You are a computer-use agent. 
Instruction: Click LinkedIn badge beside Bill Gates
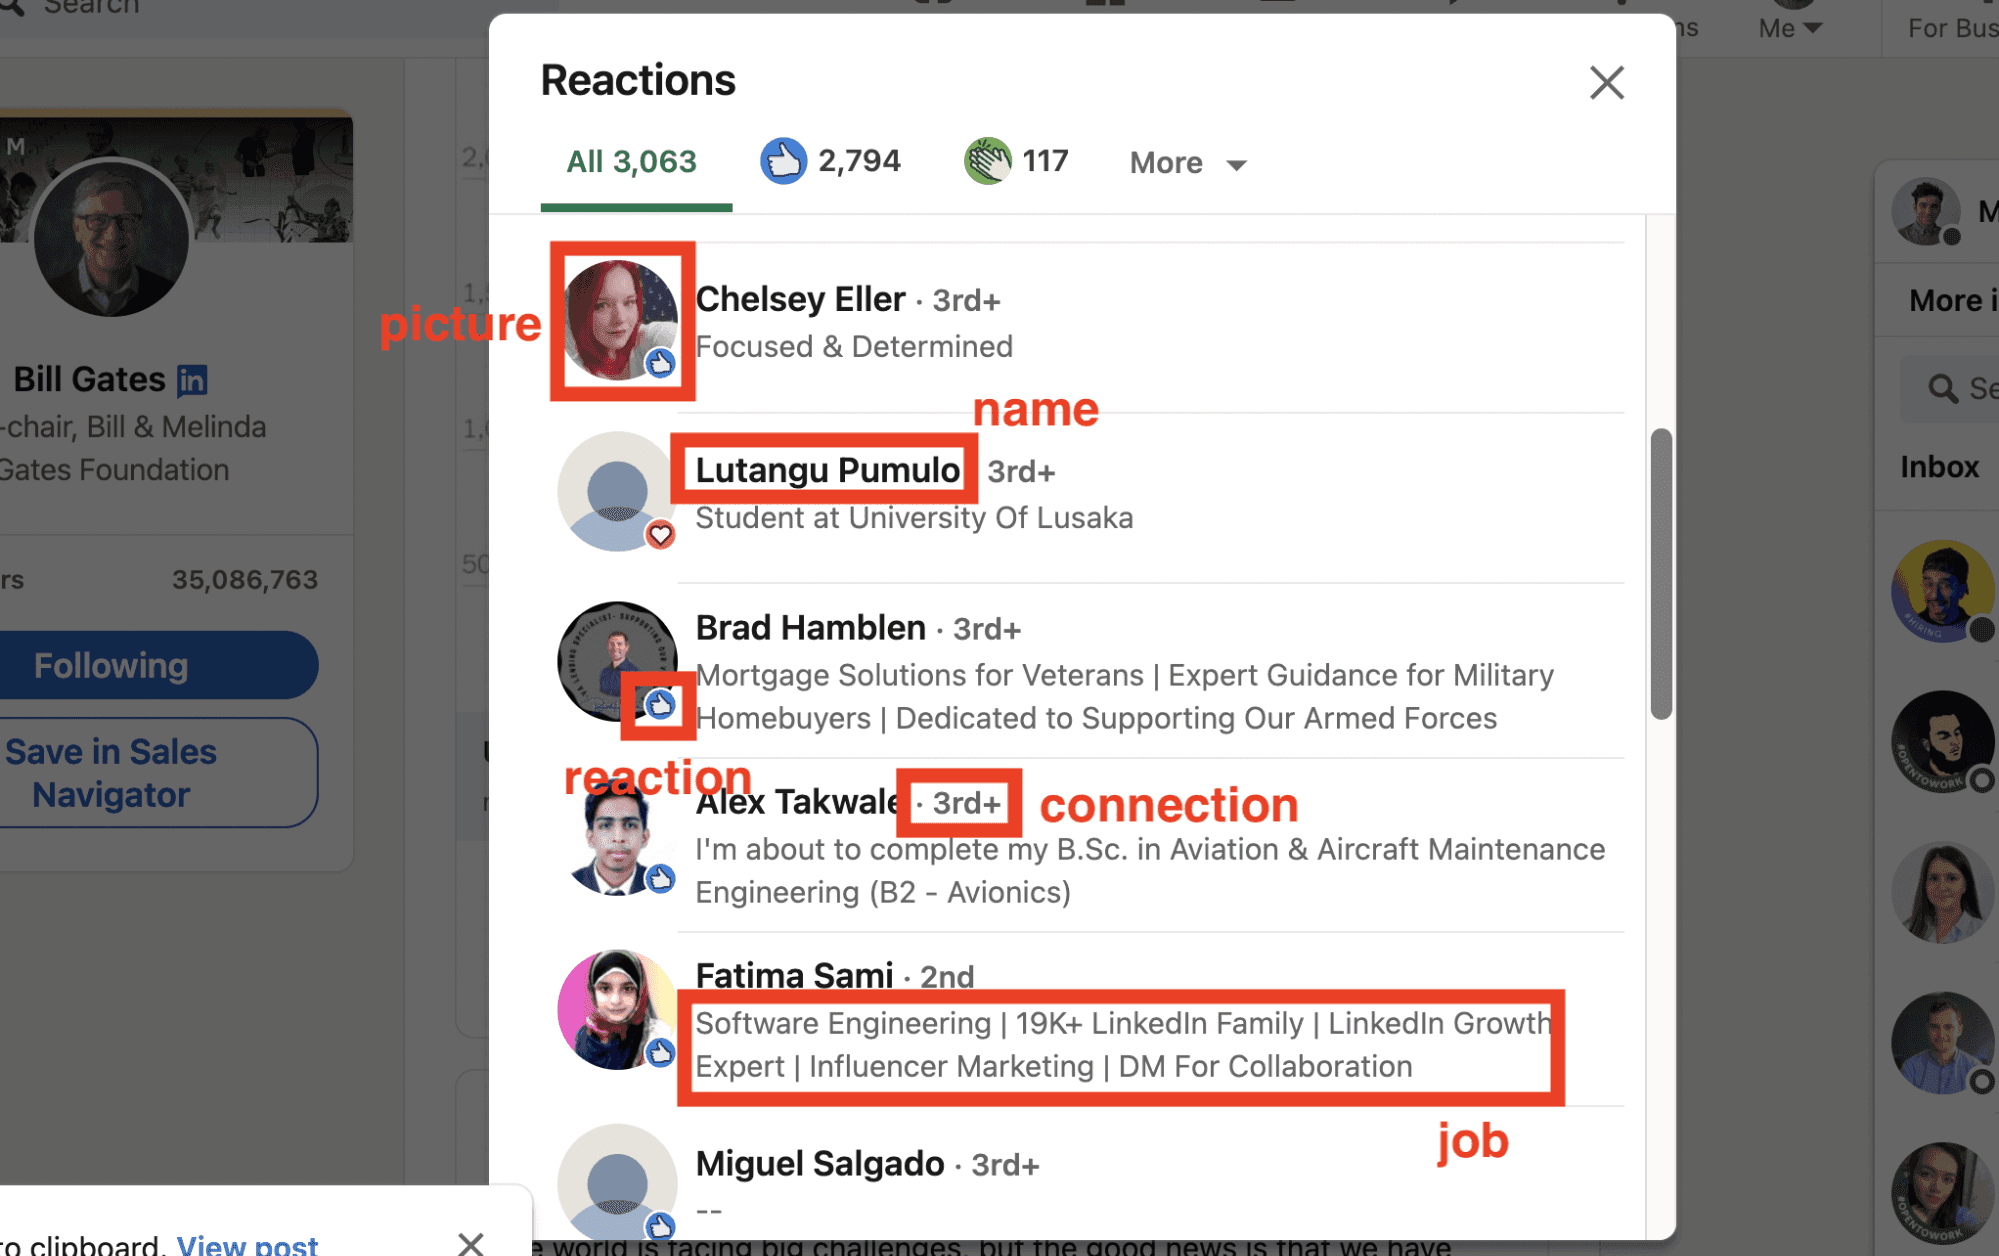[192, 380]
